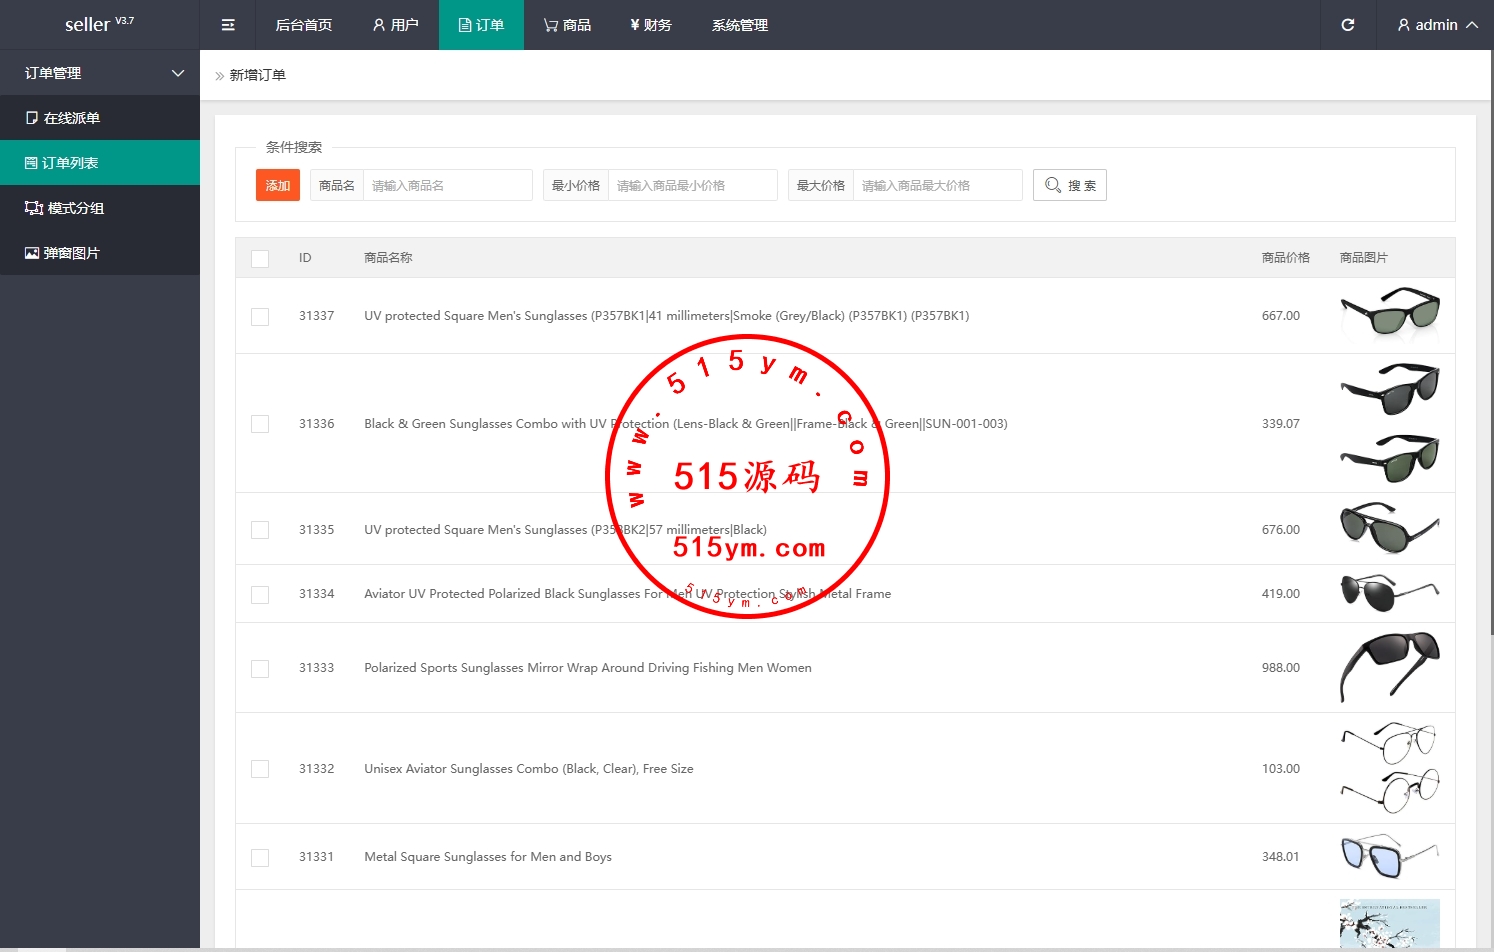This screenshot has height=952, width=1494.
Task: Select checkbox for row 31333
Action: pyautogui.click(x=260, y=669)
